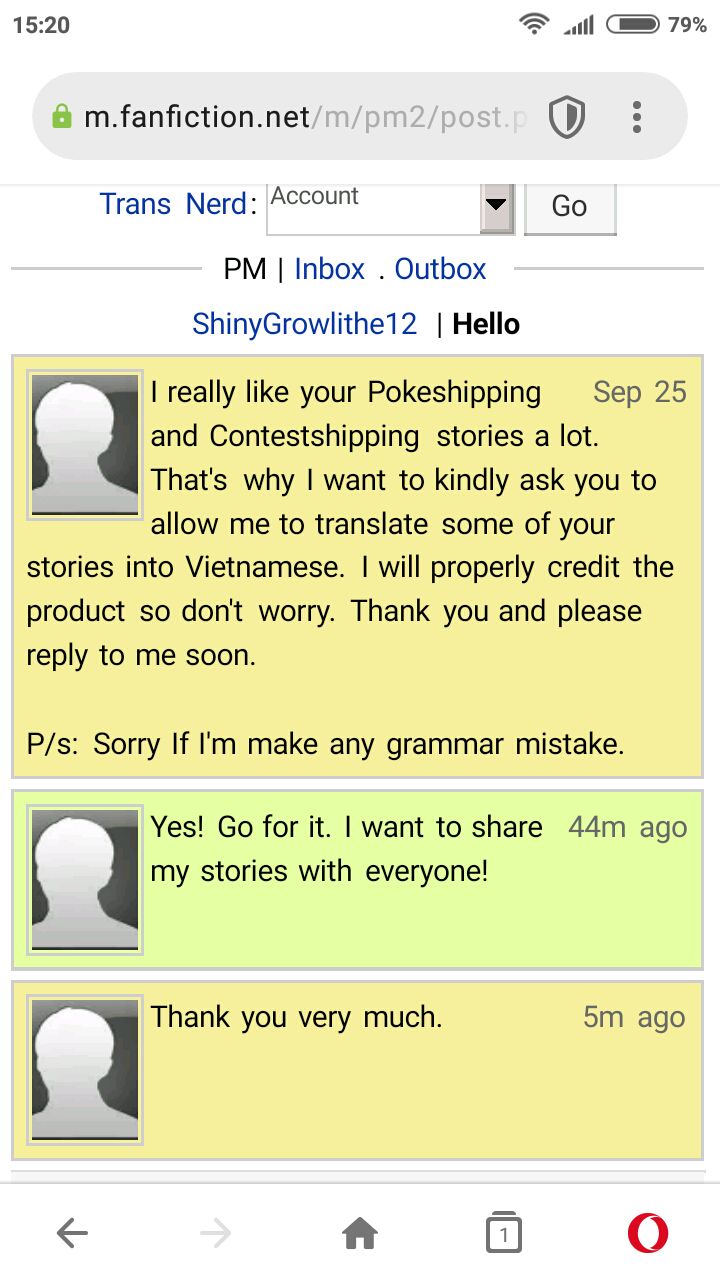Image resolution: width=720 pixels, height=1280 pixels.
Task: Tap the Wi-Fi status bar icon
Action: coord(535,25)
